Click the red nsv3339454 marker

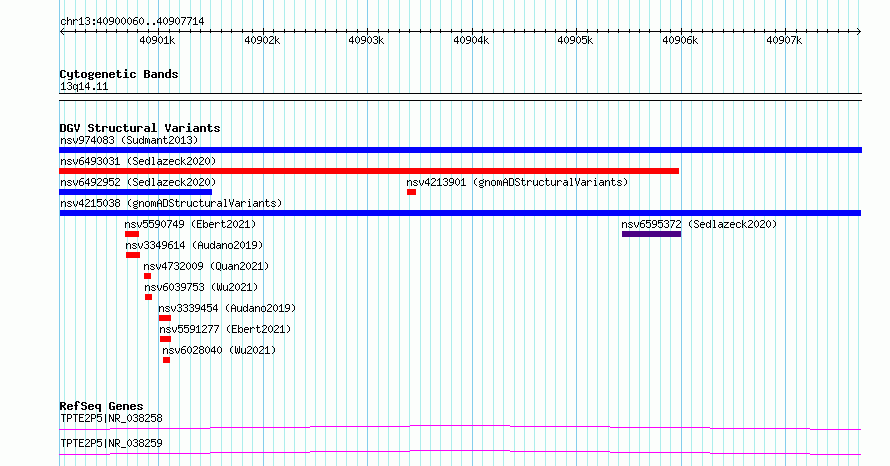[165, 318]
